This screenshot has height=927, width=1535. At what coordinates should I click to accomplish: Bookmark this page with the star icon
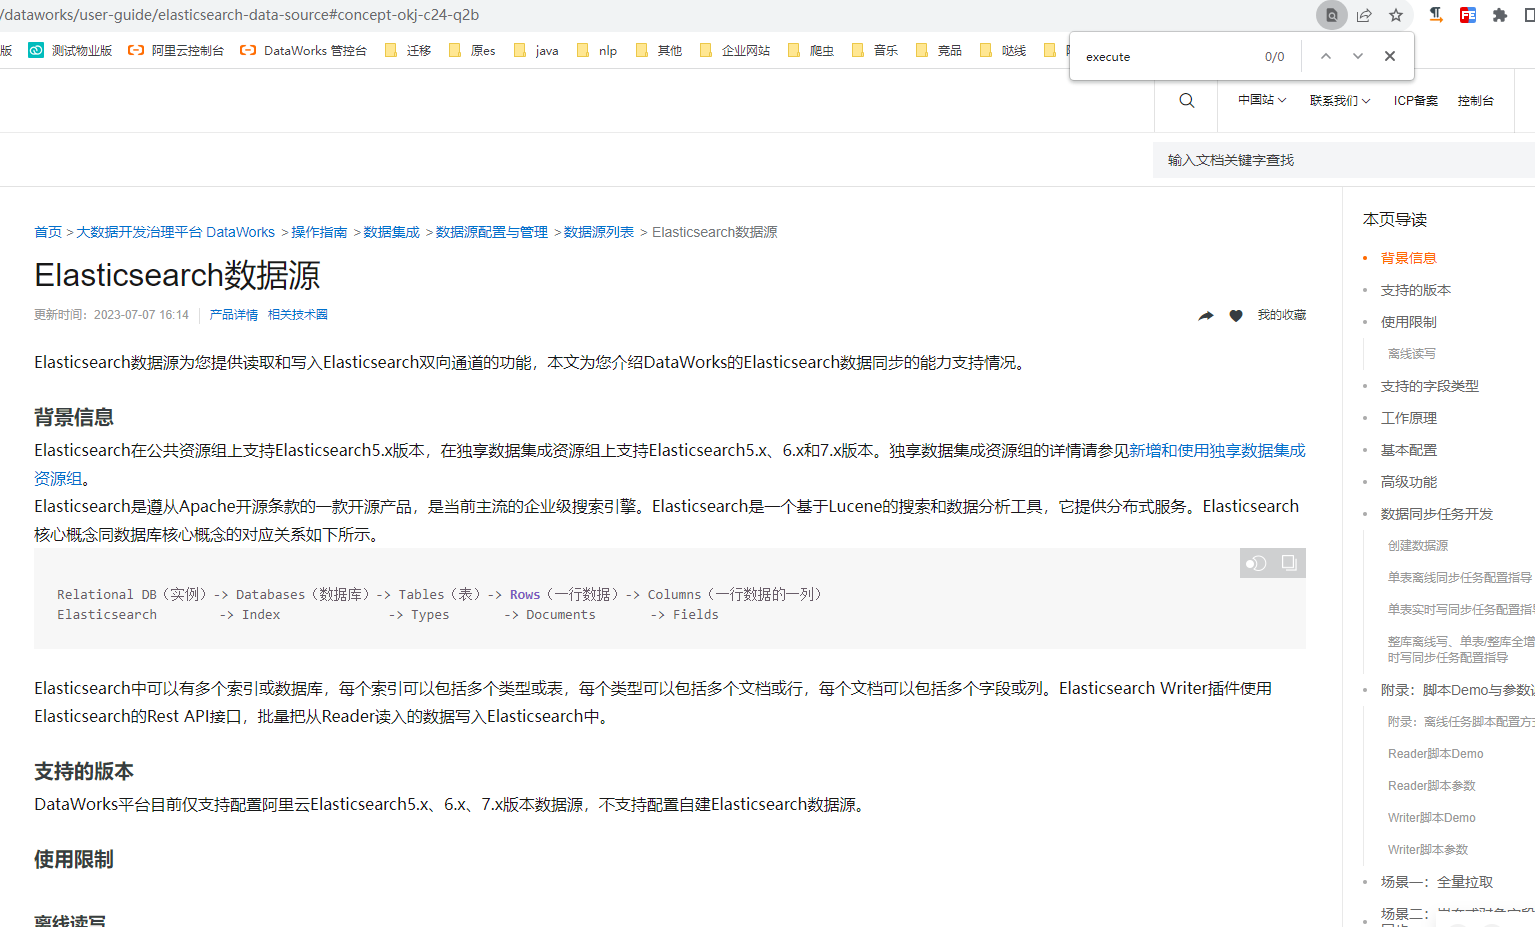click(x=1396, y=15)
